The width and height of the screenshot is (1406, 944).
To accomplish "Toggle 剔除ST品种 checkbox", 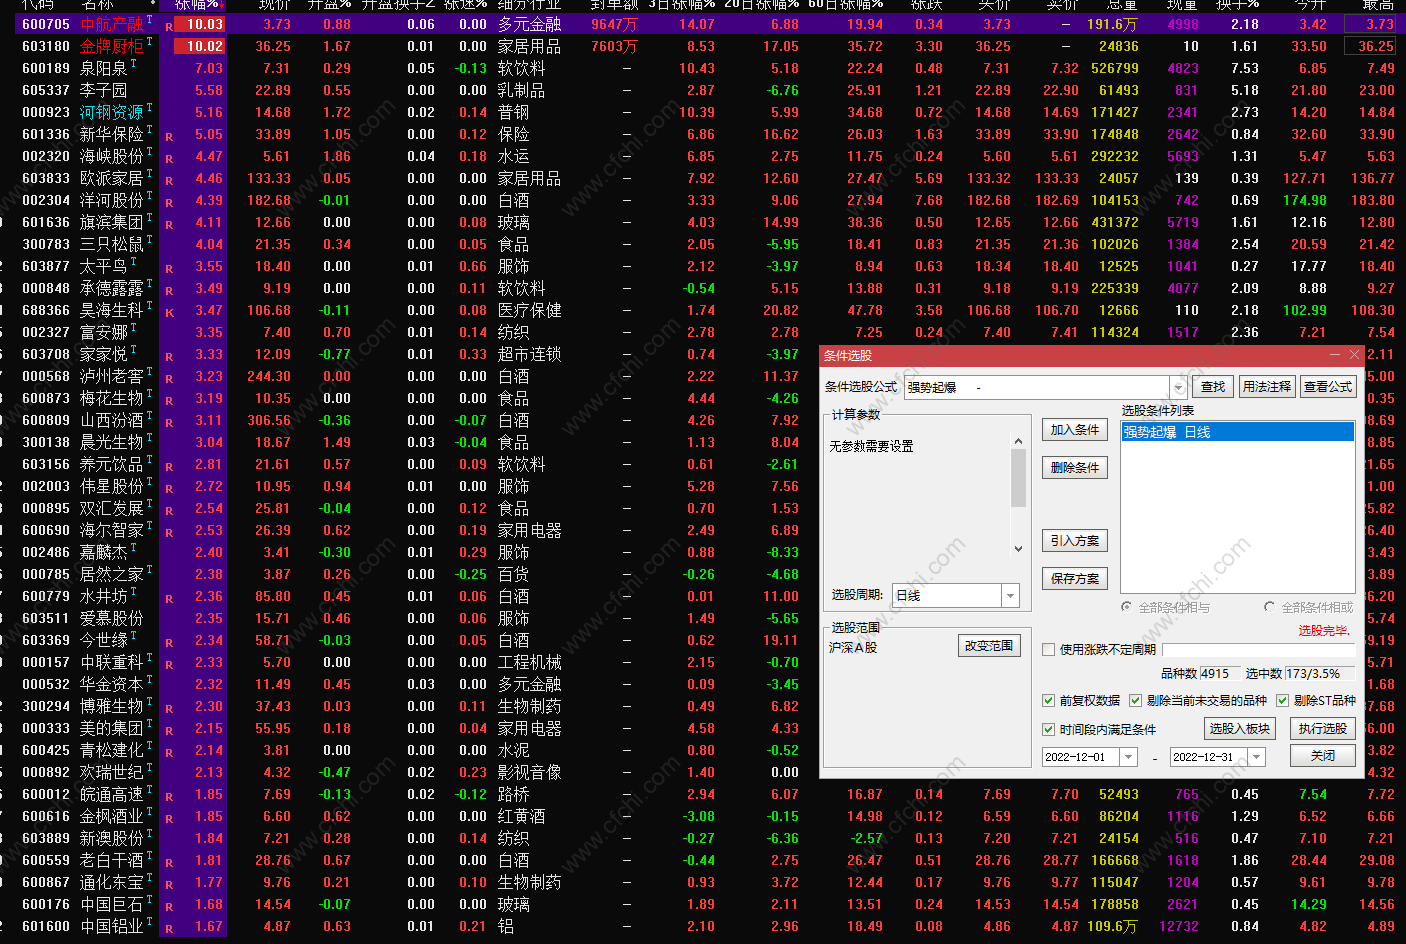I will (x=1282, y=700).
